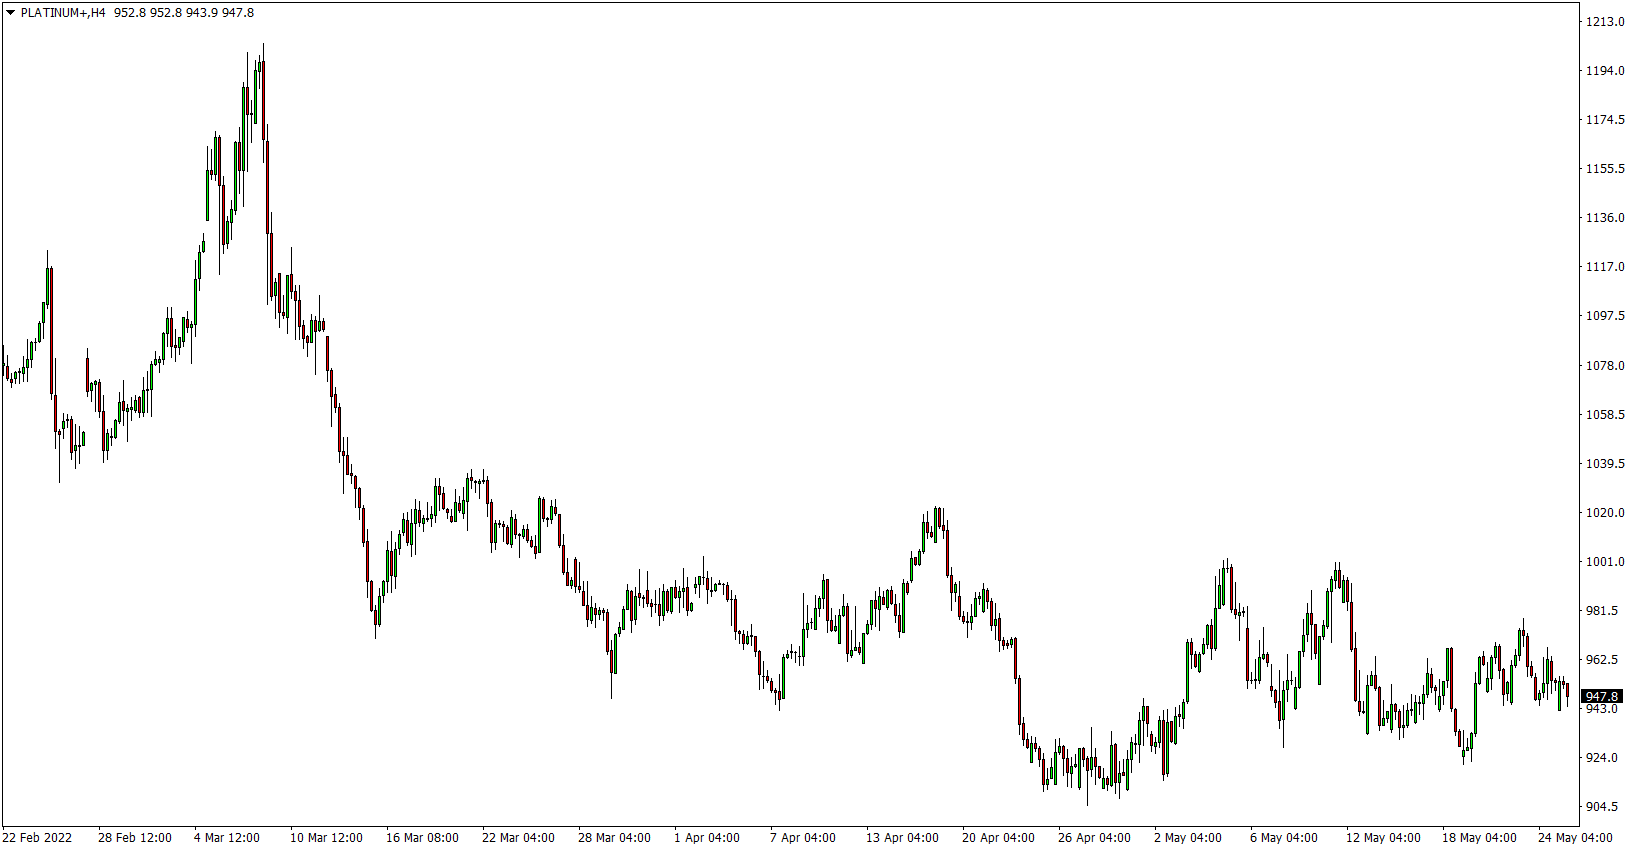Click the 904.5 price axis label
The width and height of the screenshot is (1629, 850).
[1602, 807]
